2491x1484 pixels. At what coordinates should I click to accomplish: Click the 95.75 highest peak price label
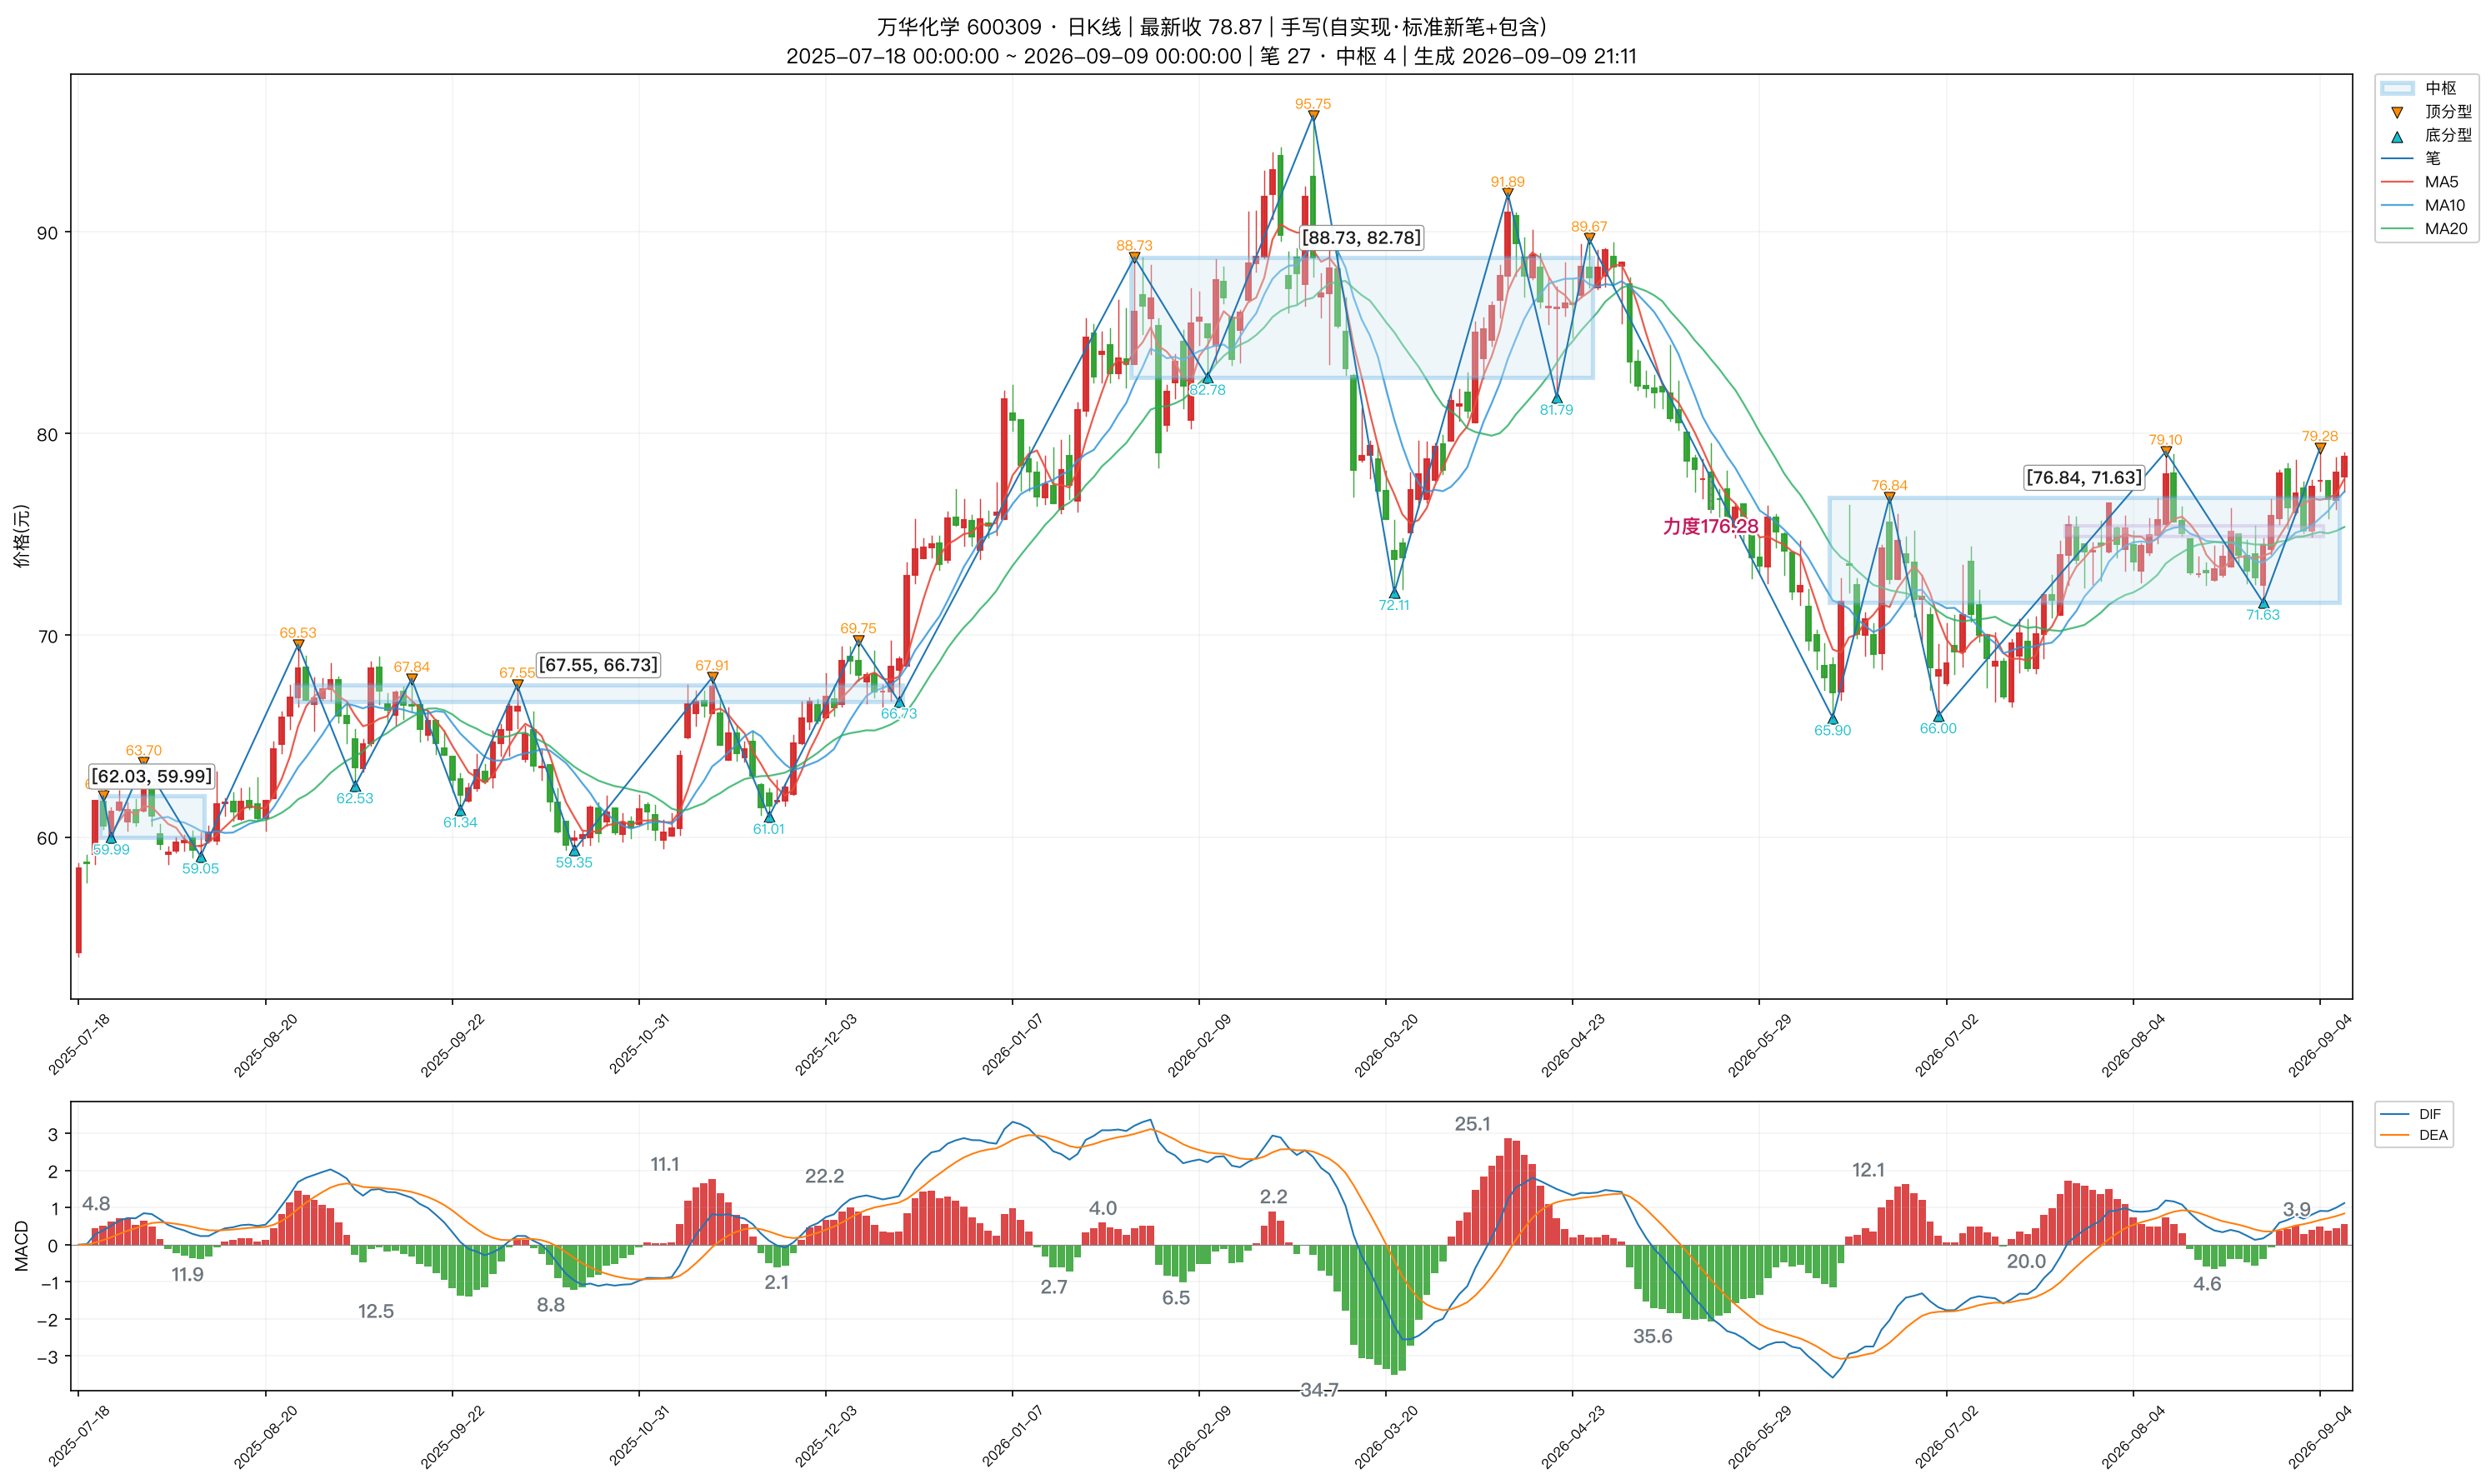1312,103
